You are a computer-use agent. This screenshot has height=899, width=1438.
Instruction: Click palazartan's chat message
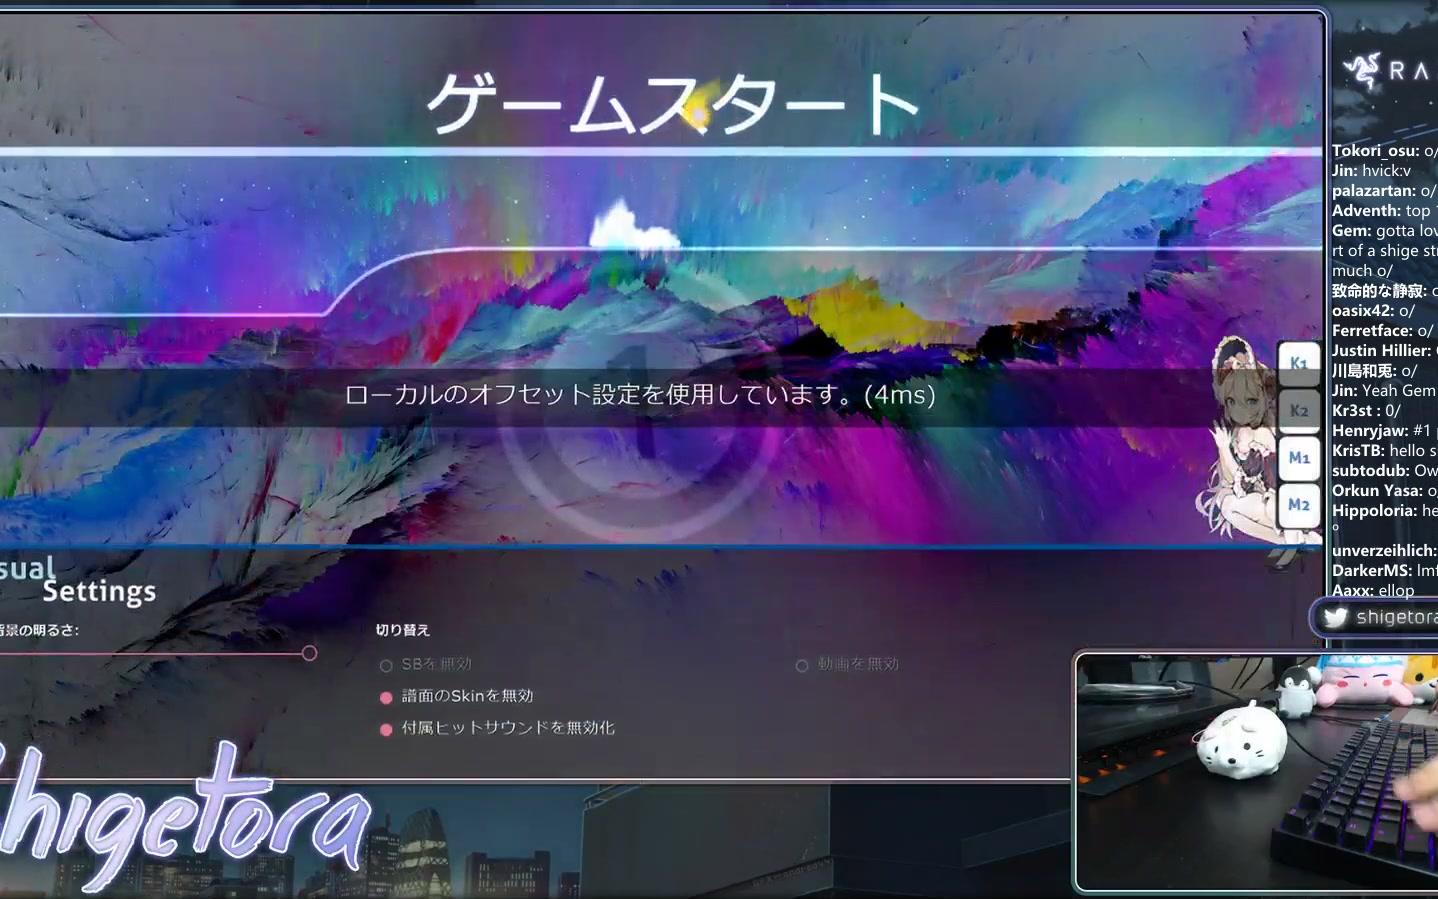[1384, 191]
